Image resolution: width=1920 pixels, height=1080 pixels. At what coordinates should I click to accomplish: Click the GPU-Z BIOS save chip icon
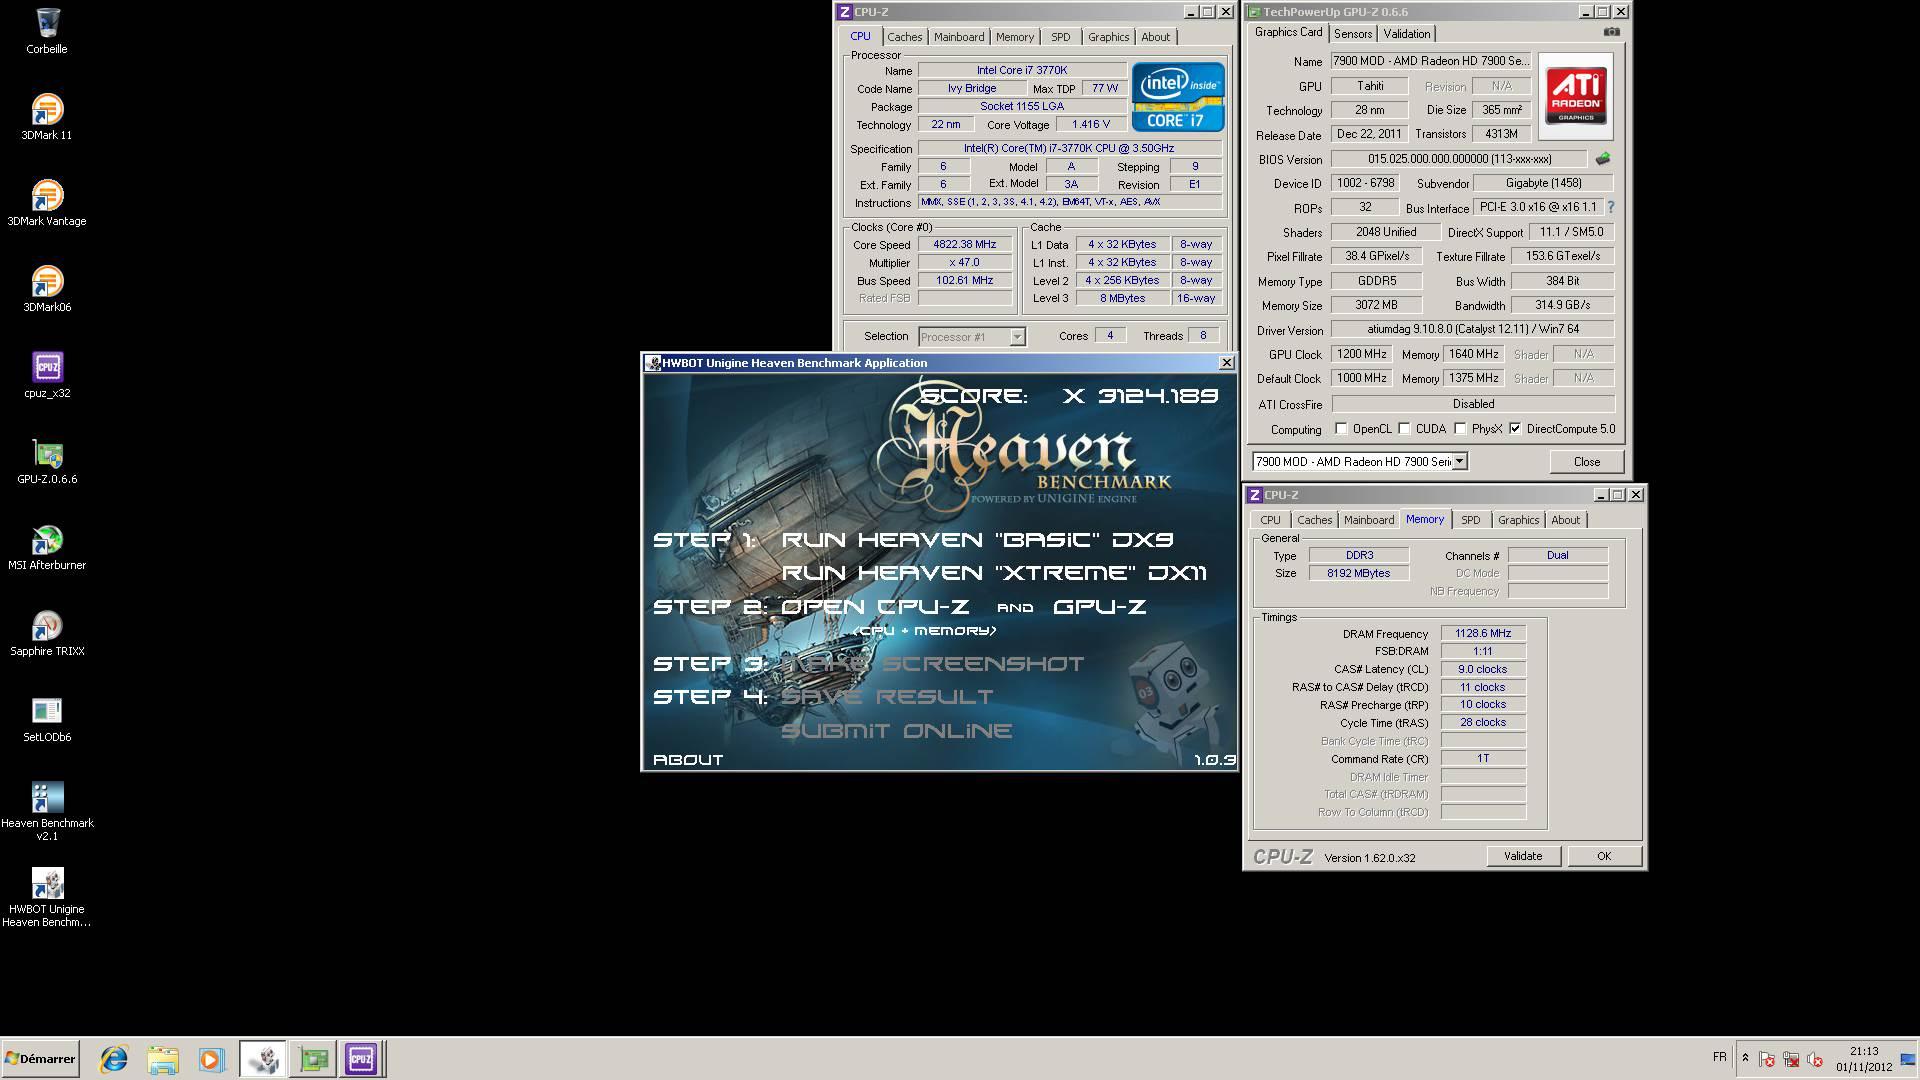tap(1603, 159)
